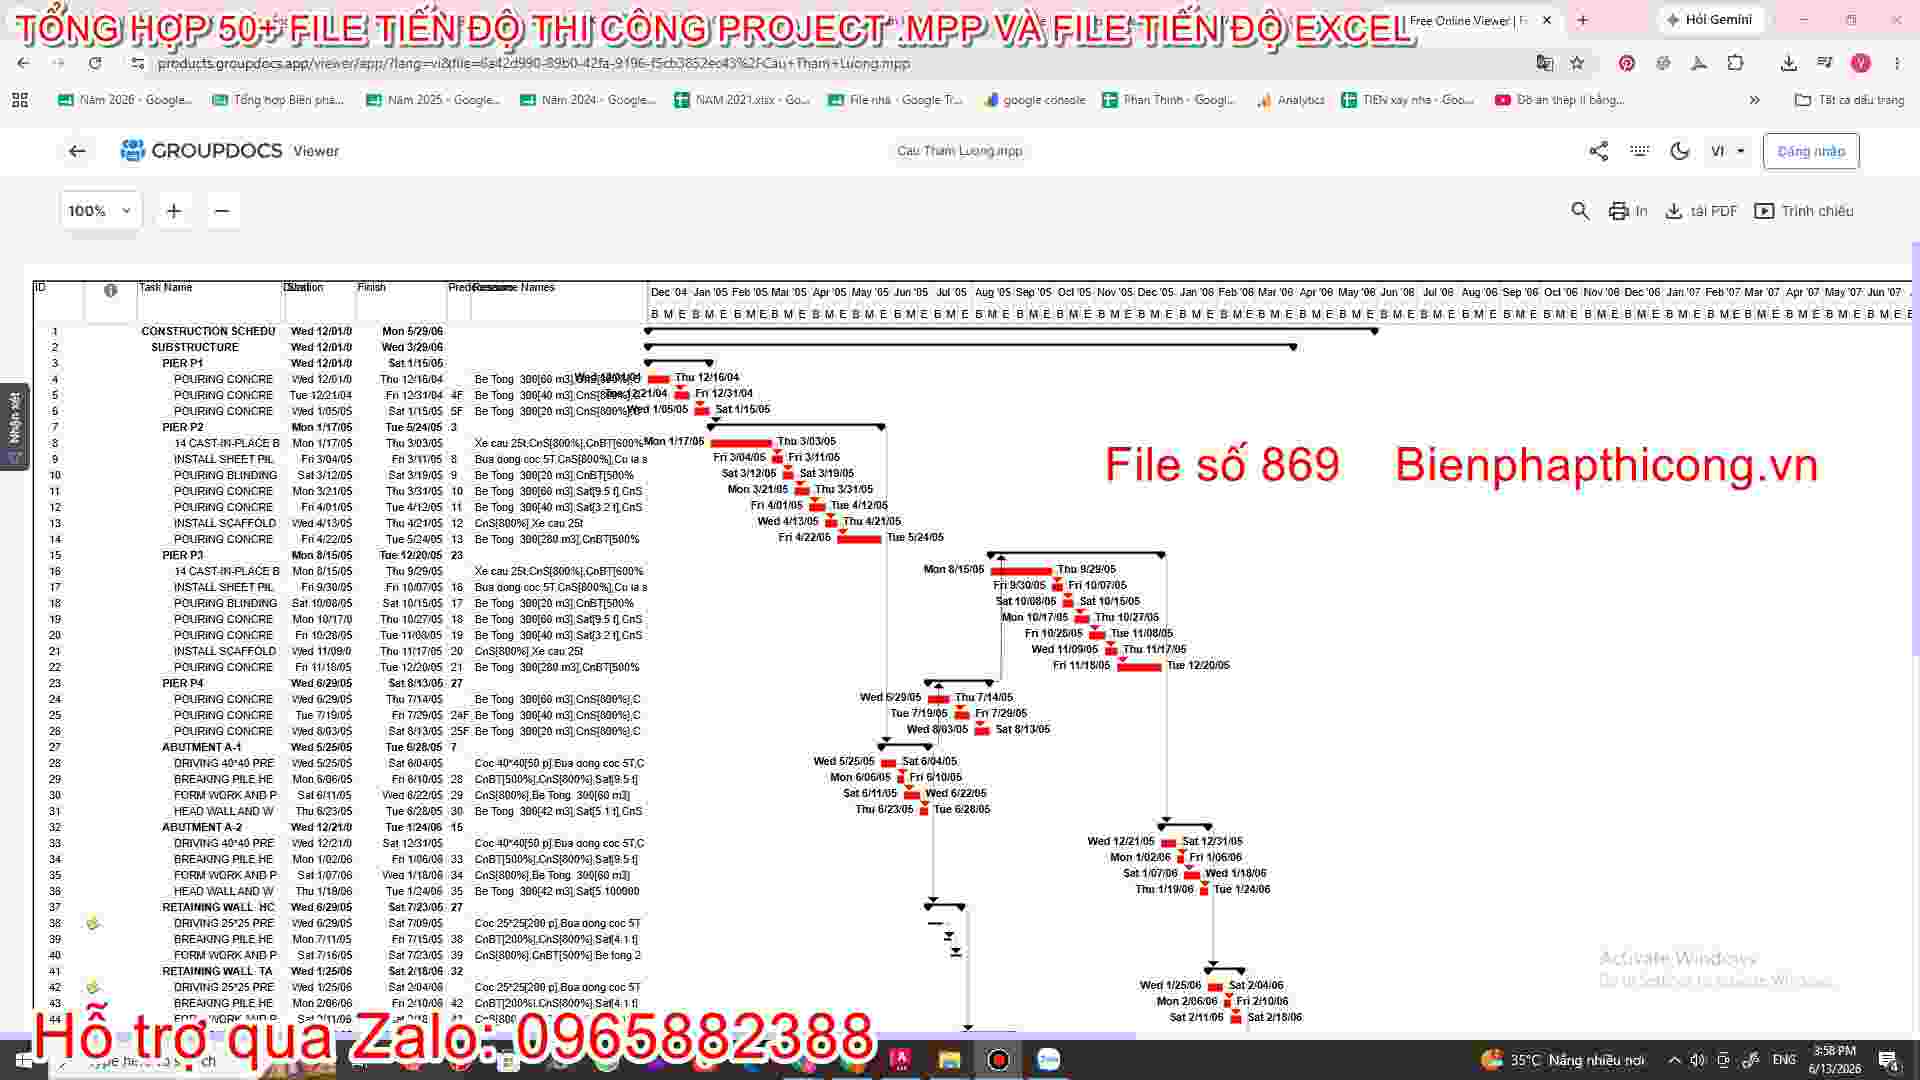Open the NAM 2021.xlsx bookmark

pyautogui.click(x=742, y=100)
